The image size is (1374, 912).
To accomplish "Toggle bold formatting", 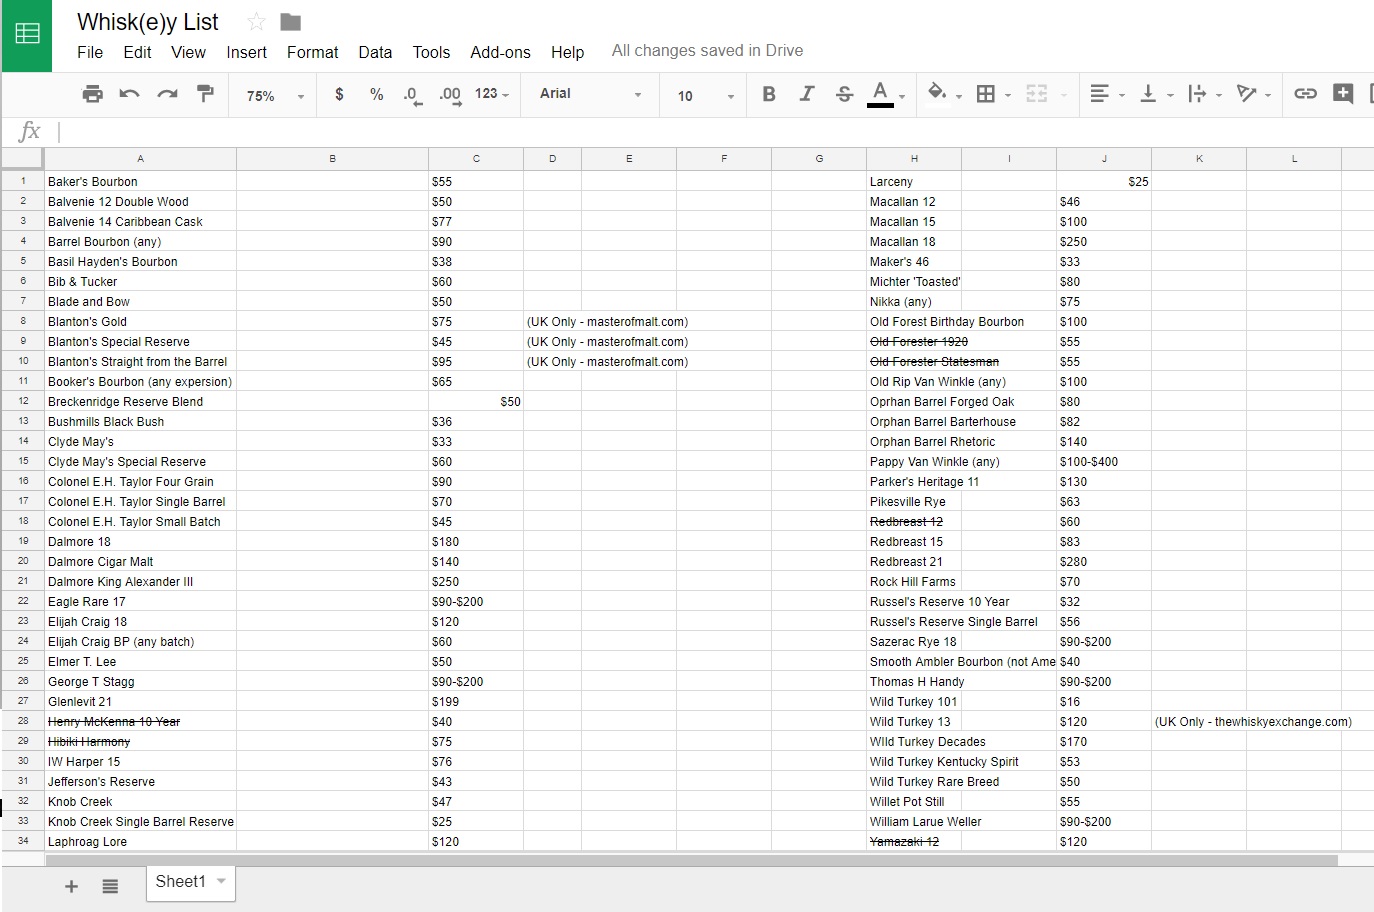I will click(769, 94).
